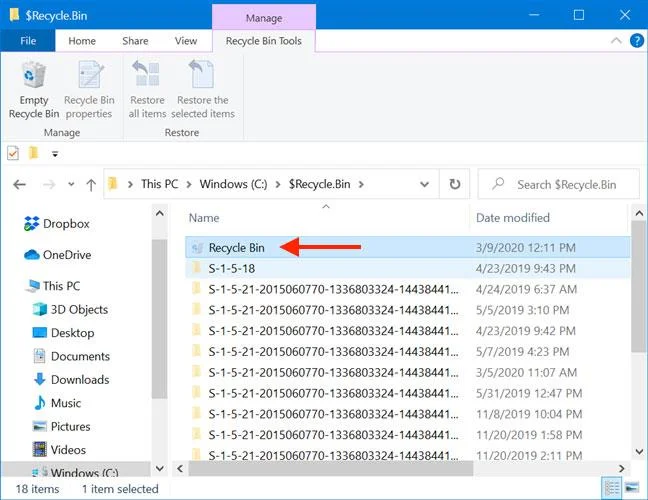This screenshot has height=500, width=648.
Task: Switch to the Home tab
Action: coord(82,40)
